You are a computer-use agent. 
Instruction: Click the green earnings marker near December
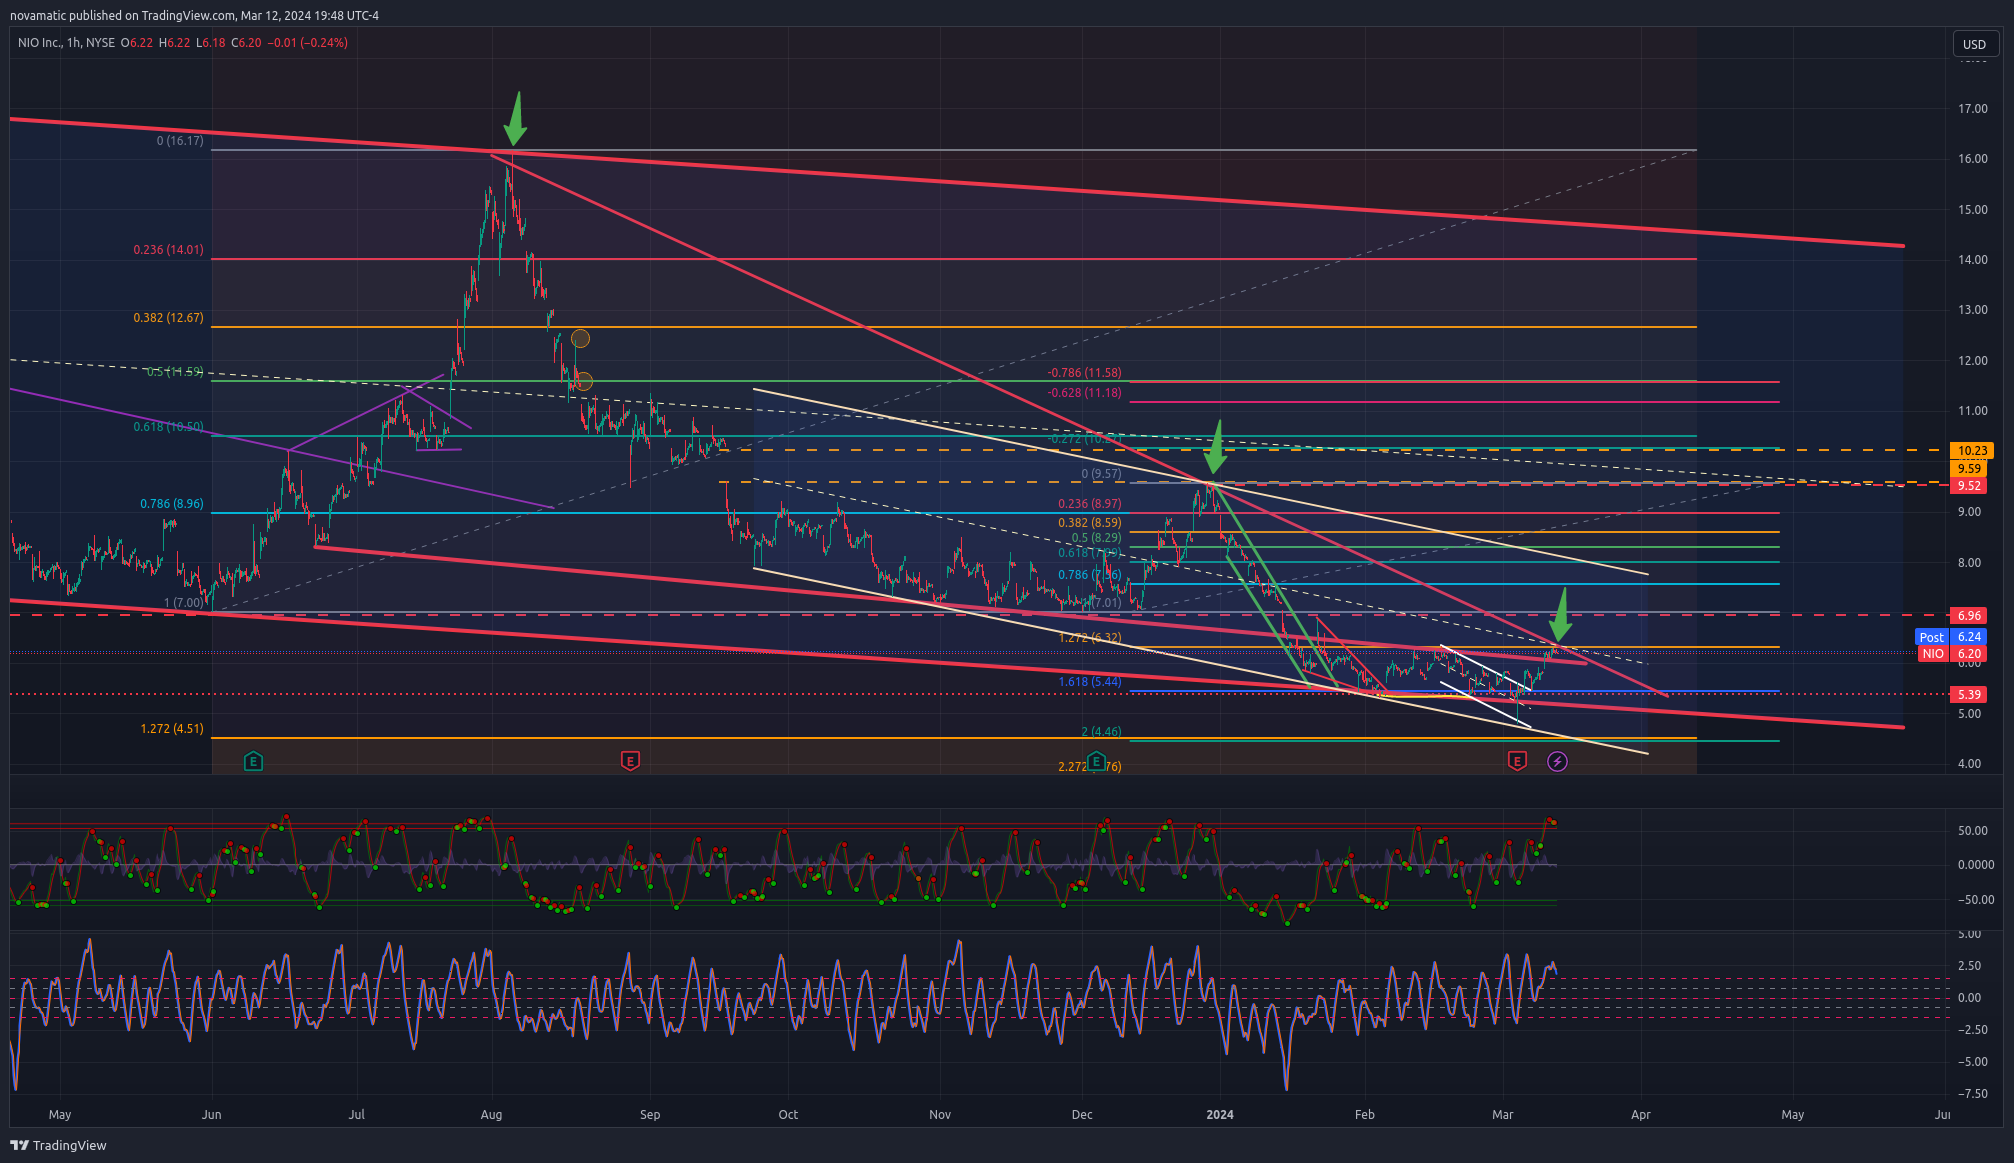pyautogui.click(x=1096, y=762)
